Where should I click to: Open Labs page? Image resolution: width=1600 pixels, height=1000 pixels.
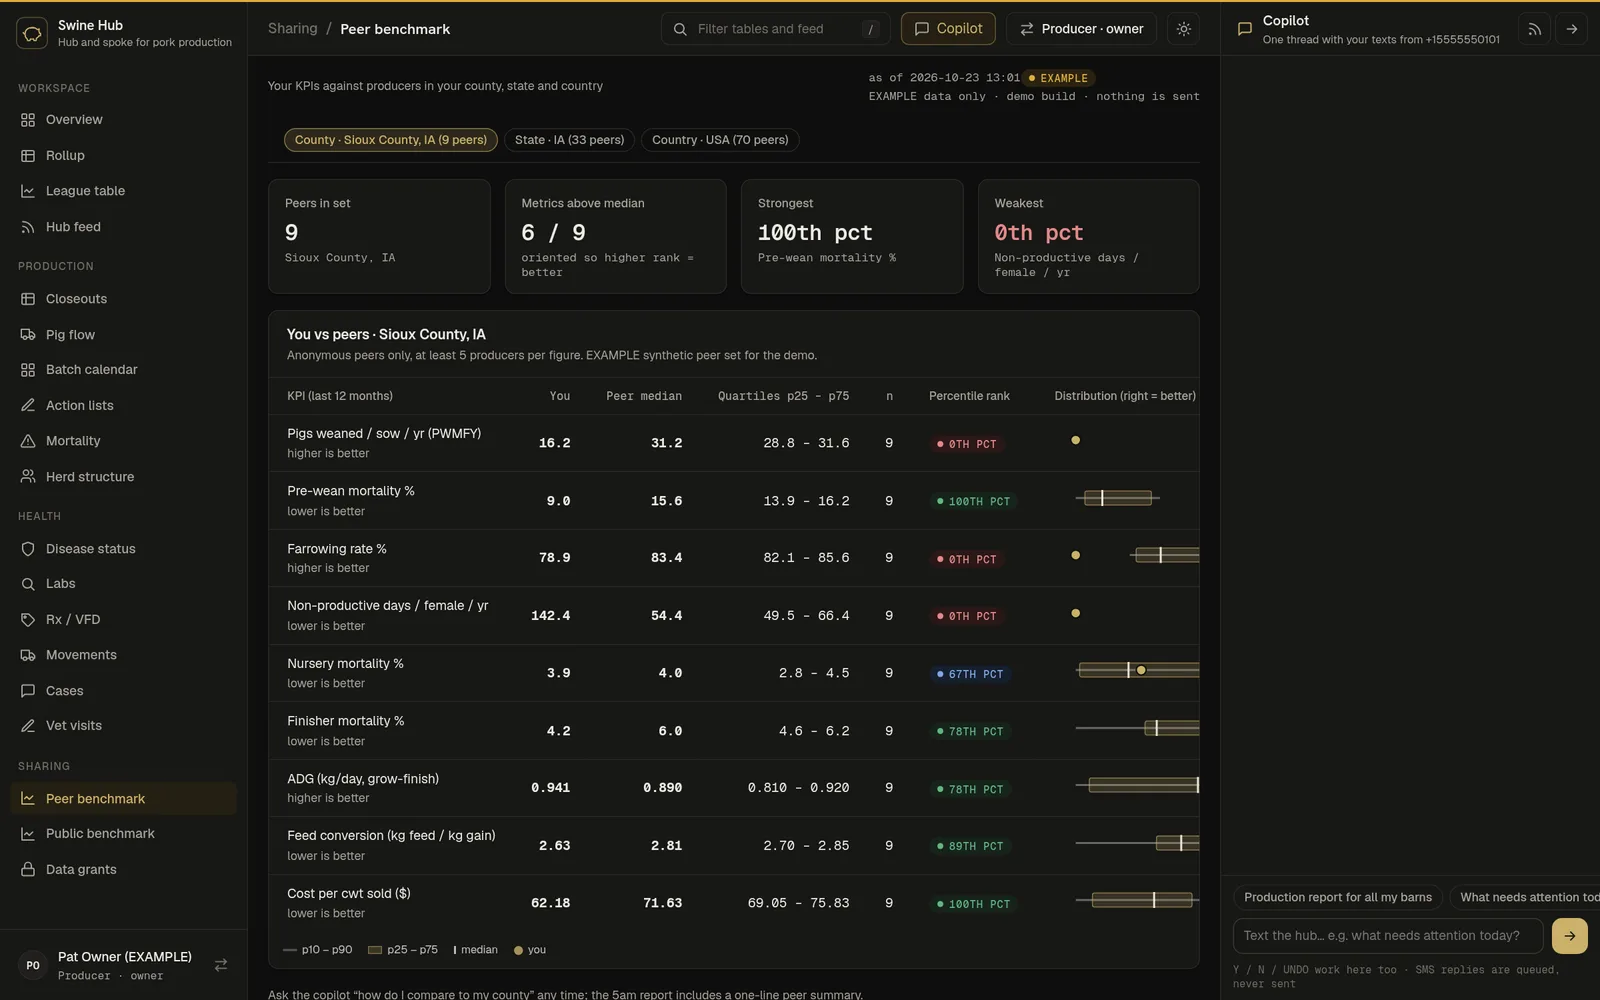[x=124, y=584]
